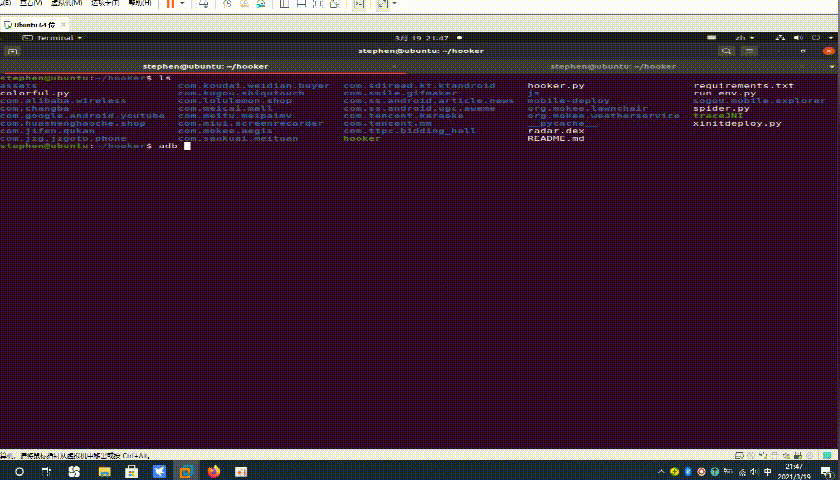The image size is (840, 480).
Task: Click the keyboard indicator in the Ubuntu top bar
Action: point(711,38)
